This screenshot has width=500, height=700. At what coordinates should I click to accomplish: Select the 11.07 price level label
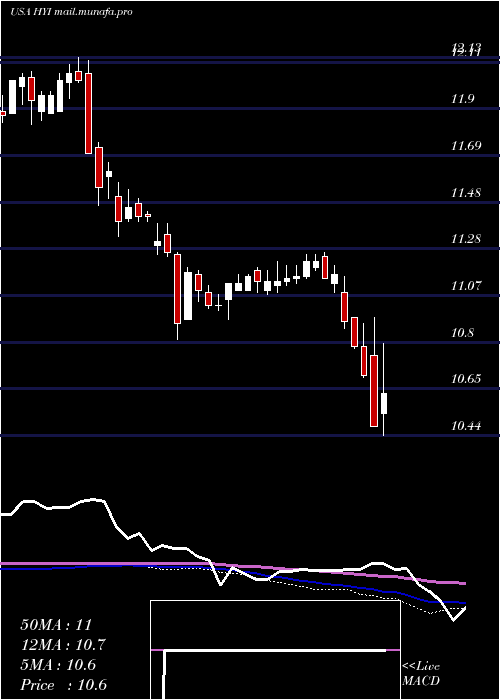coord(466,286)
